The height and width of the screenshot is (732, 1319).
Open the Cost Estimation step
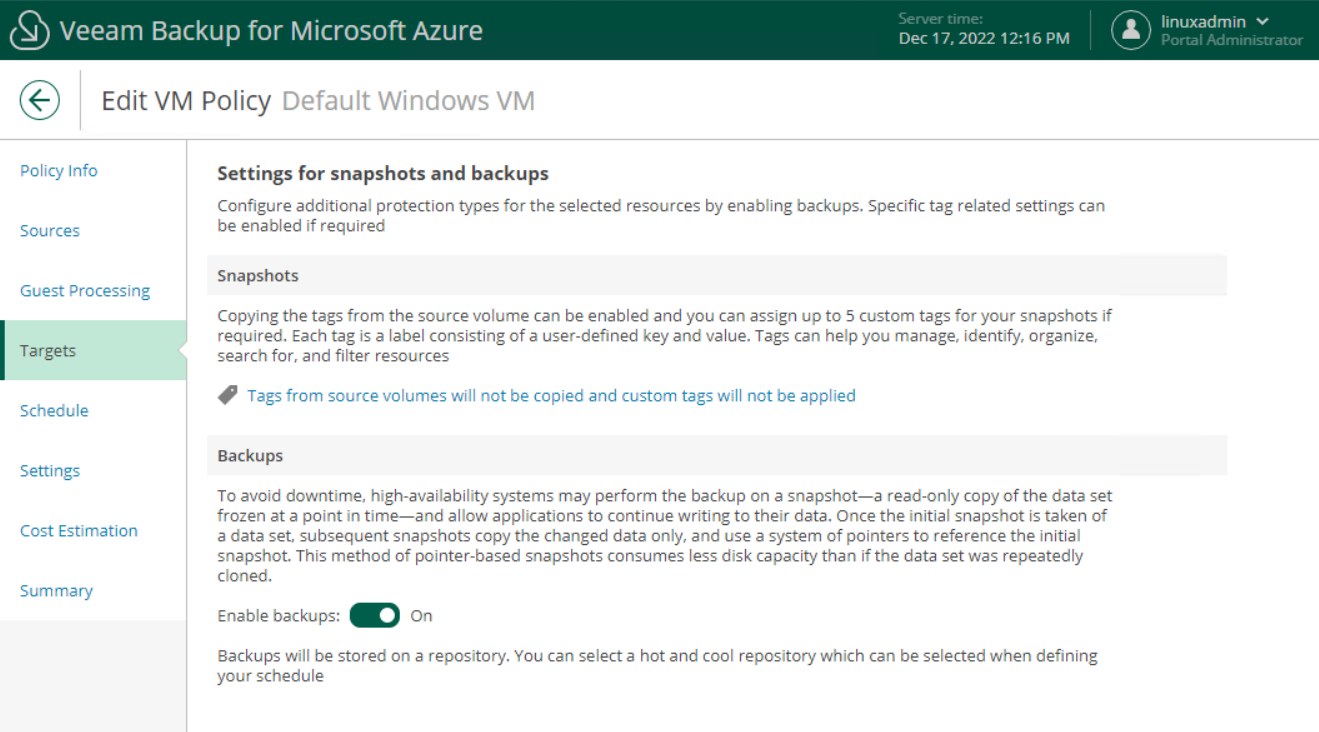click(x=78, y=530)
